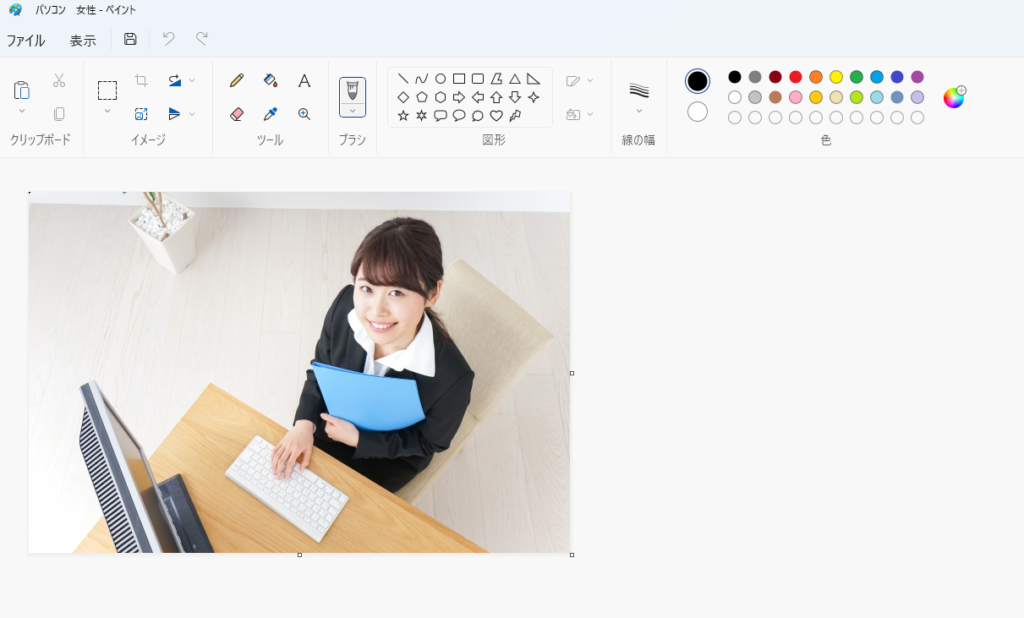The image size is (1024, 618).
Task: Pick the triangle shape
Action: [x=515, y=78]
